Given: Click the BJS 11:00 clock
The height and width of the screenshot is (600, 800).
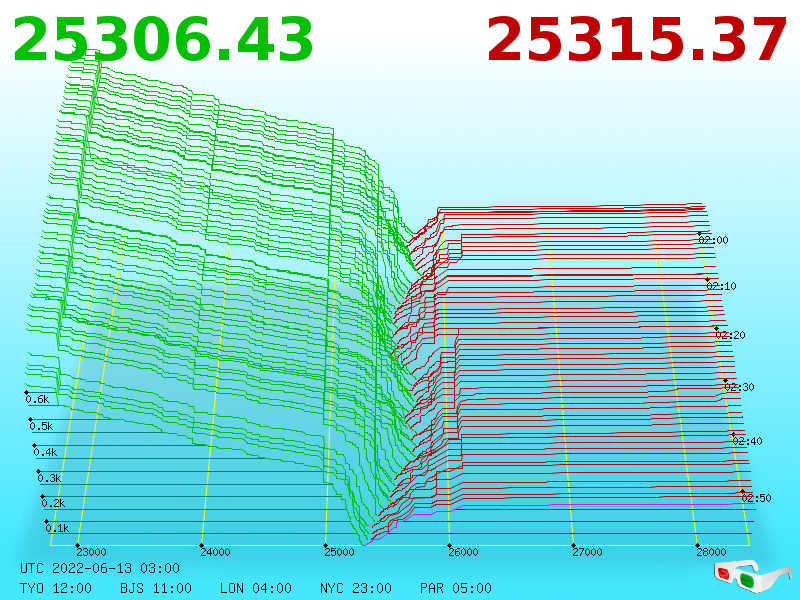Looking at the screenshot, I should point(156,588).
